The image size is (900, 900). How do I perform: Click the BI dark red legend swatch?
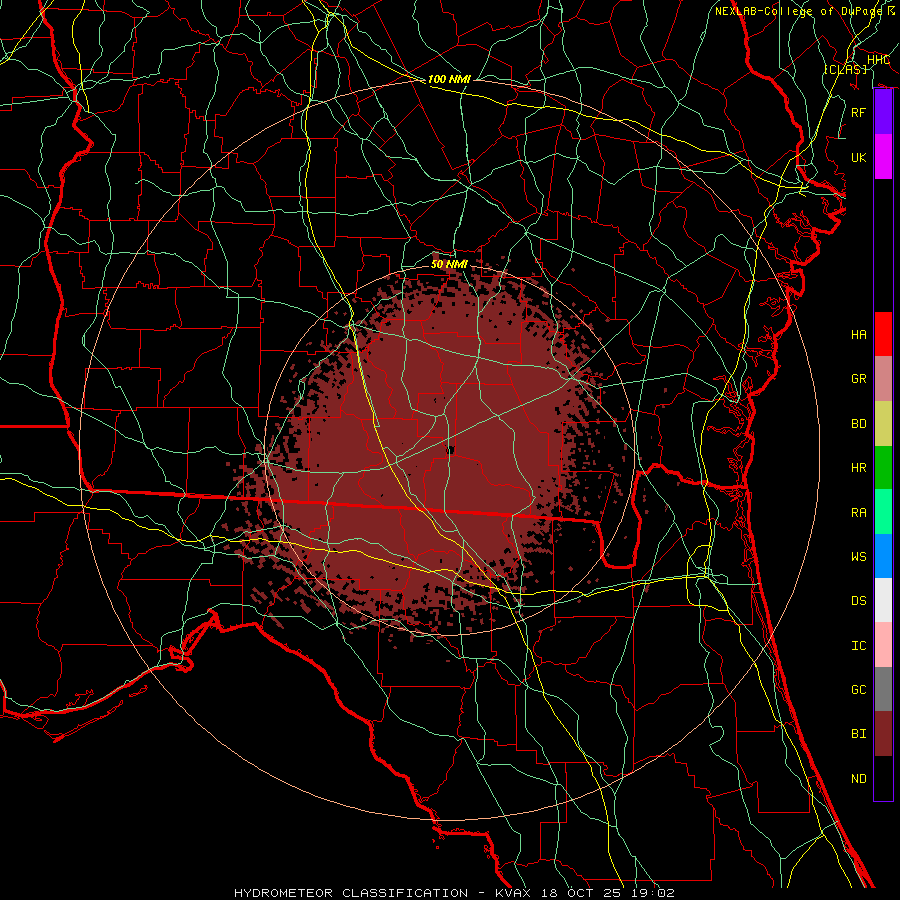point(883,734)
